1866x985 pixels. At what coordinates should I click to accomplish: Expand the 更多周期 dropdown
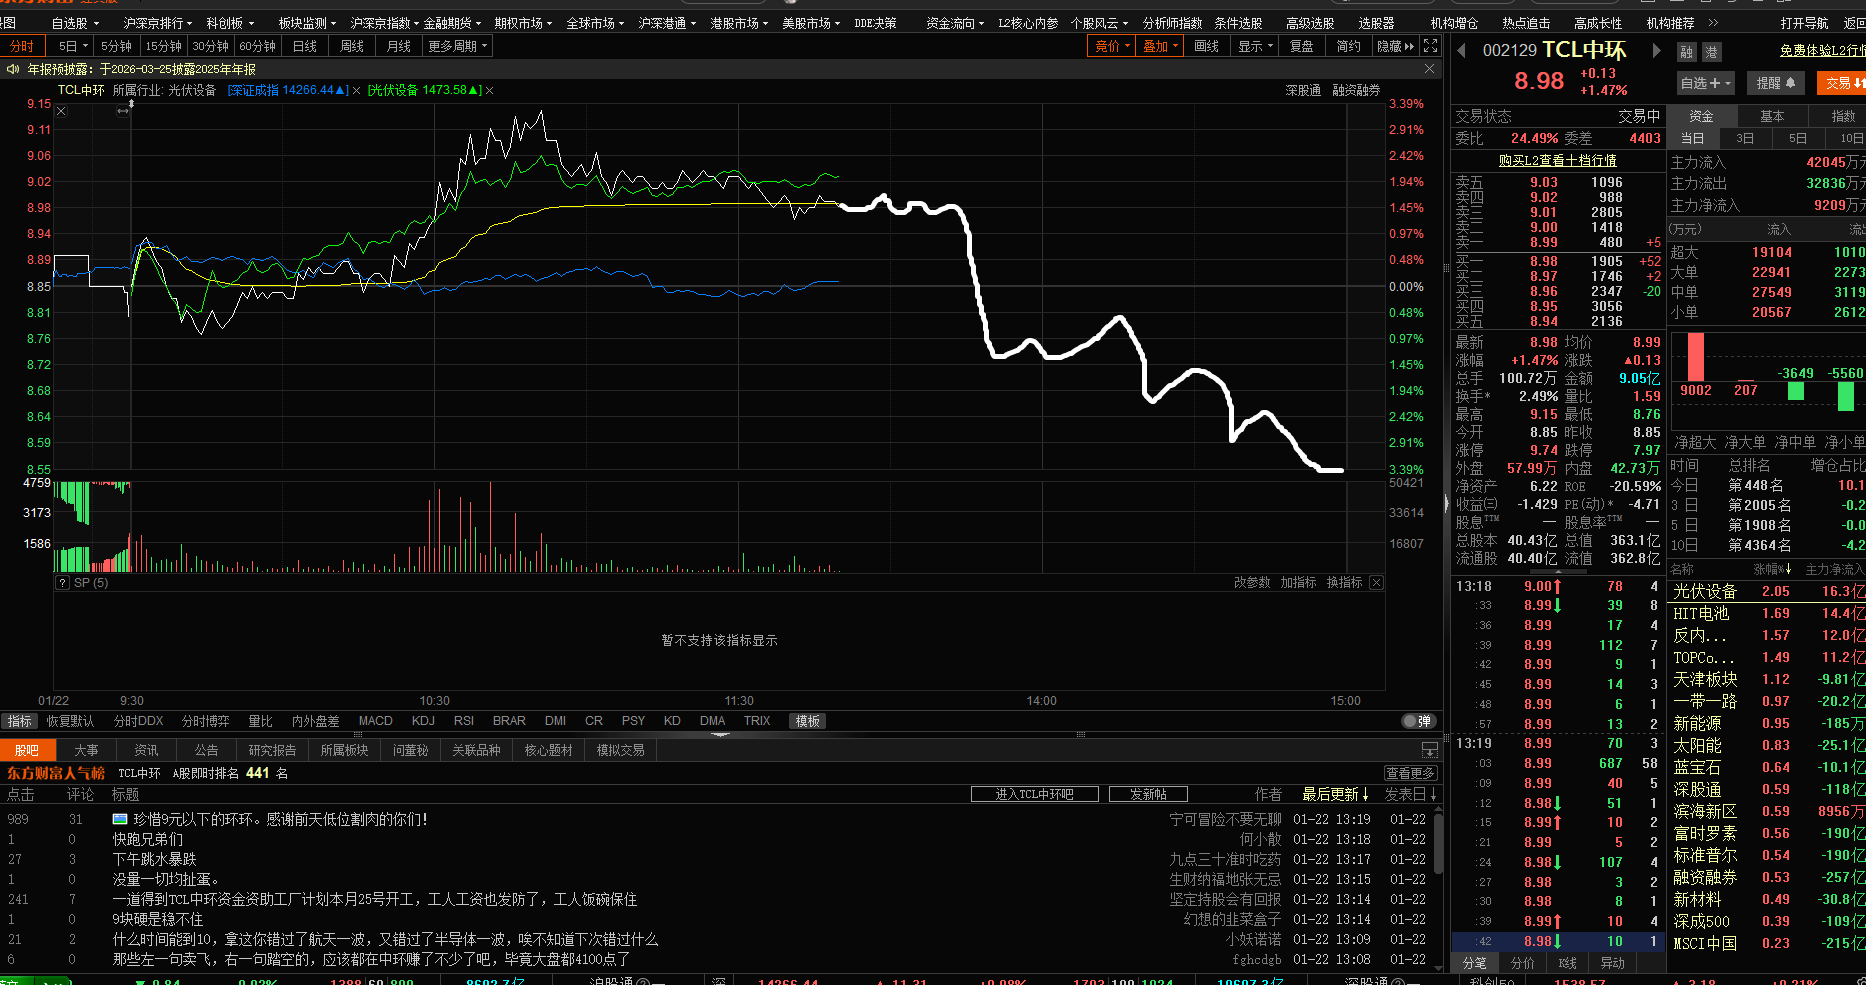(457, 46)
